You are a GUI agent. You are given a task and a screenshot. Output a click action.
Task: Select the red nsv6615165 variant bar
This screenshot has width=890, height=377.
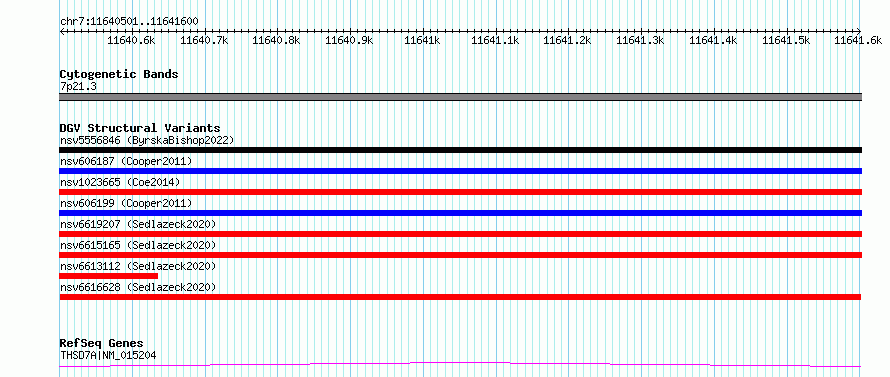click(460, 255)
